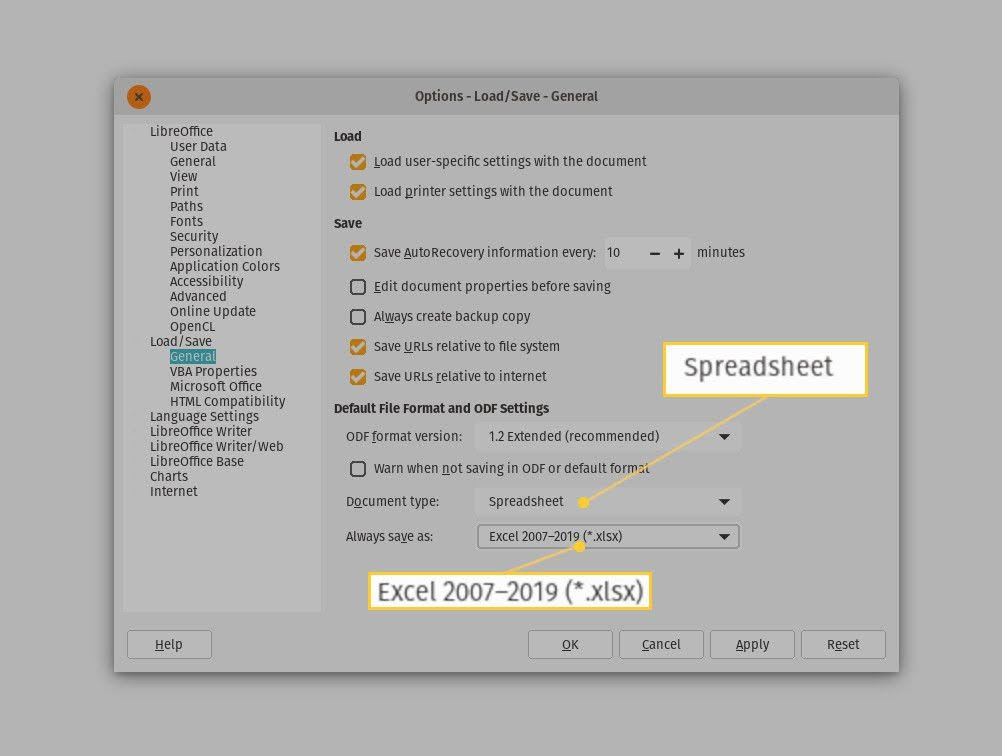Click the AutoRecovery minutes input field
The width and height of the screenshot is (1002, 756).
click(x=623, y=253)
